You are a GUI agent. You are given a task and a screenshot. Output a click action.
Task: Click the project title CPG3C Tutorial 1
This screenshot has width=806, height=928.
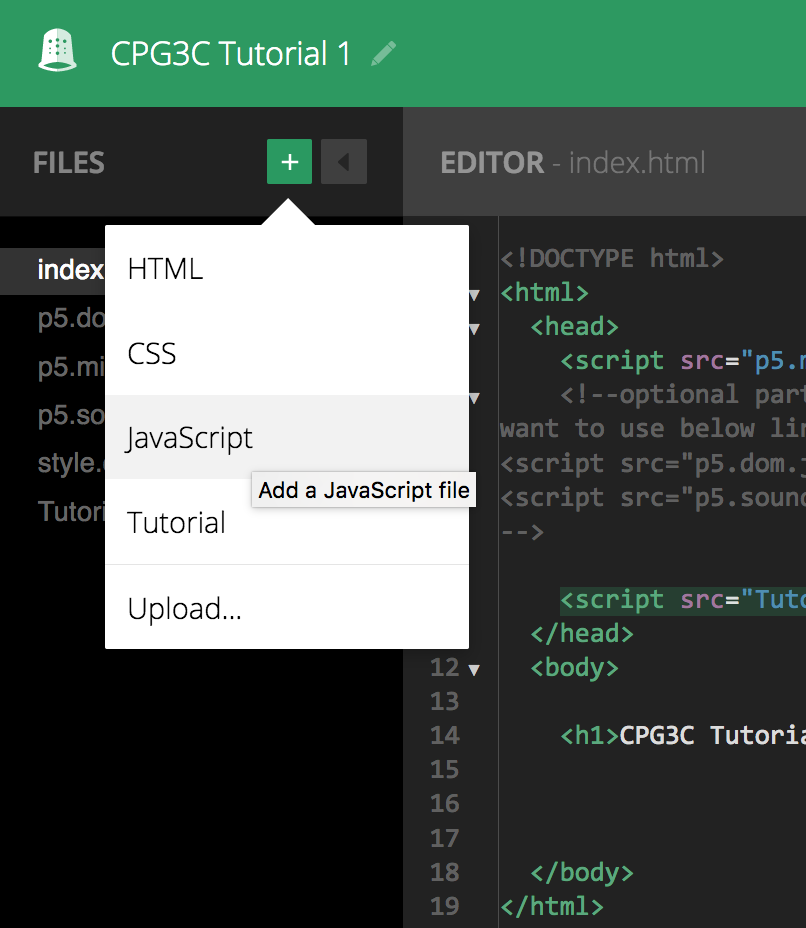click(231, 54)
